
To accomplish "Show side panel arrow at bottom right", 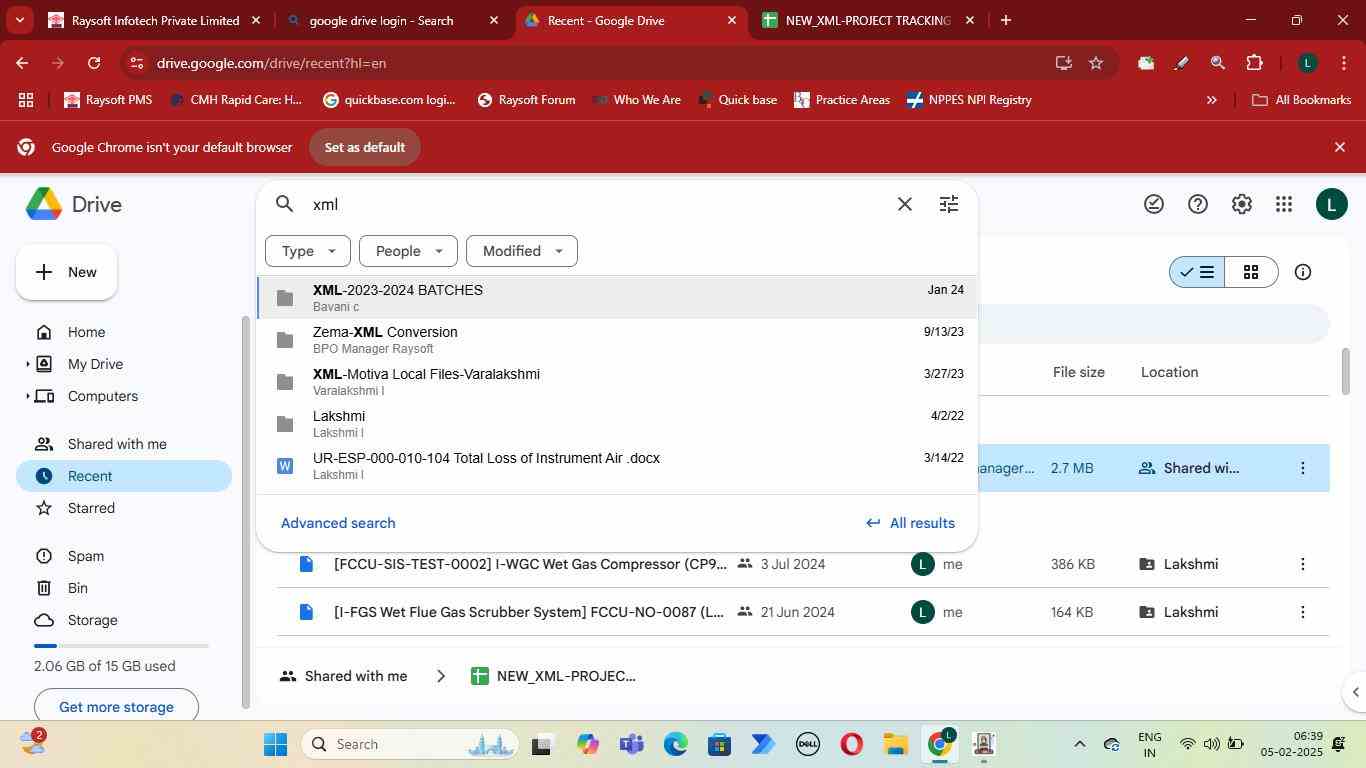I will 1355,692.
